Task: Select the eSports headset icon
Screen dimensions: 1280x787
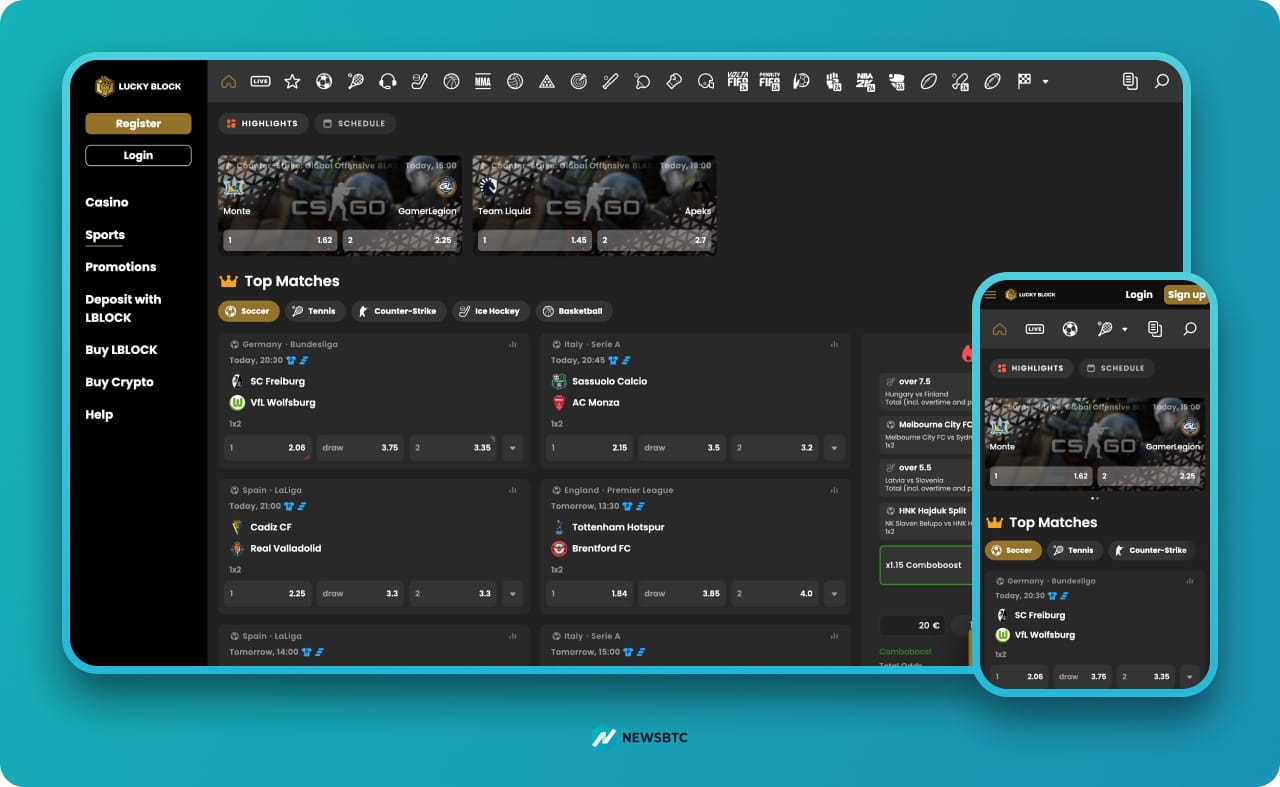Action: click(x=388, y=81)
